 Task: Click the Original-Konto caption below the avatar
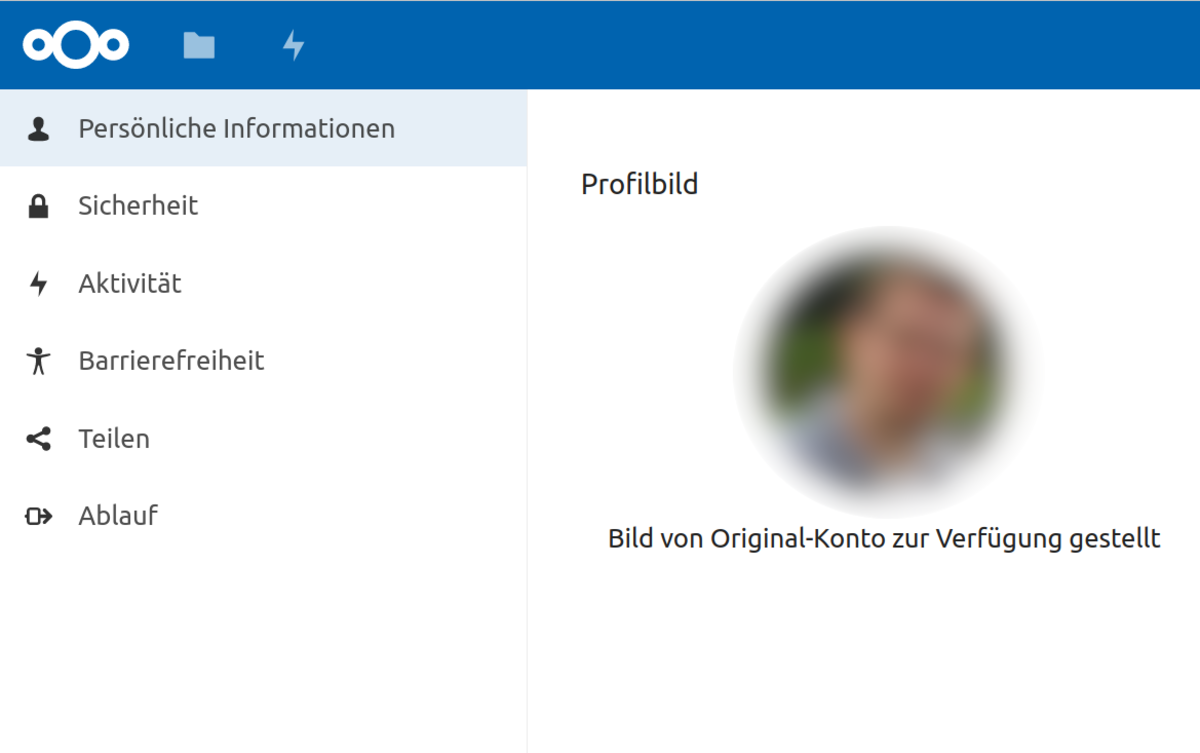(884, 539)
